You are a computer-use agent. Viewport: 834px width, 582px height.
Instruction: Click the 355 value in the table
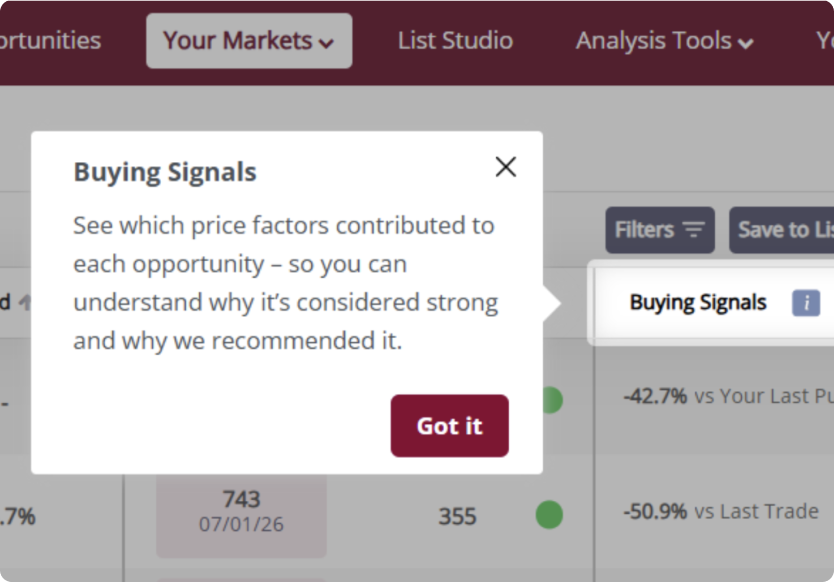click(x=457, y=516)
